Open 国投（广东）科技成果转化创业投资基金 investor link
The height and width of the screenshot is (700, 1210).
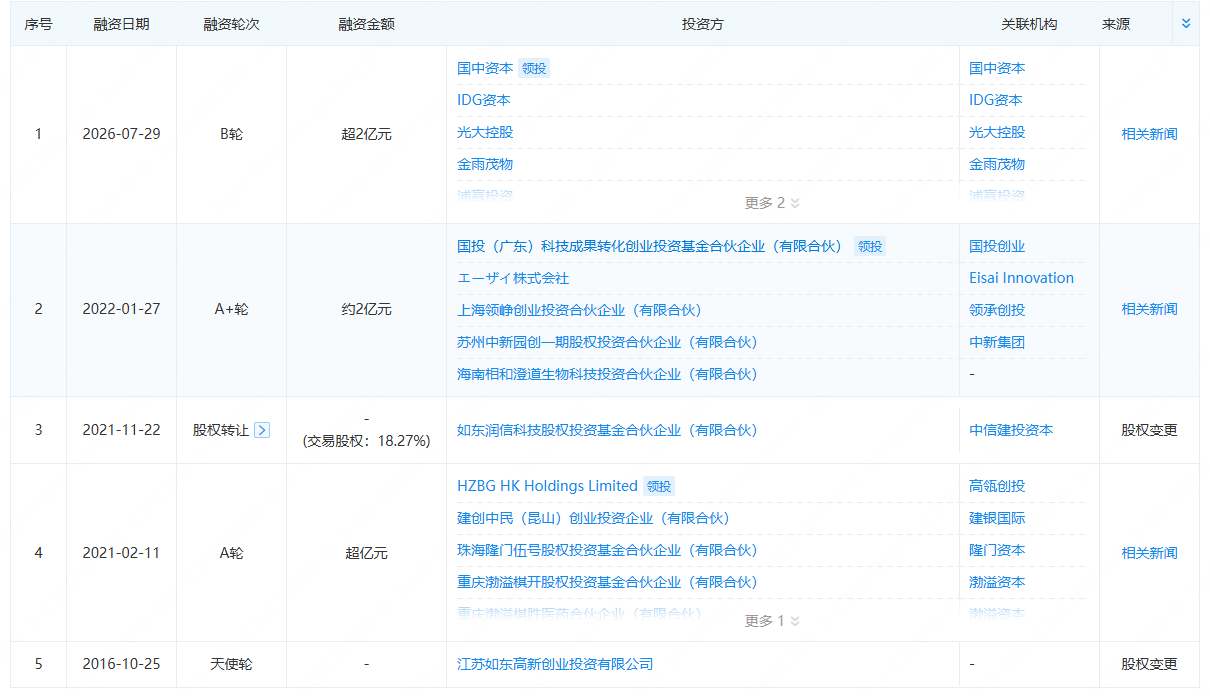(651, 246)
